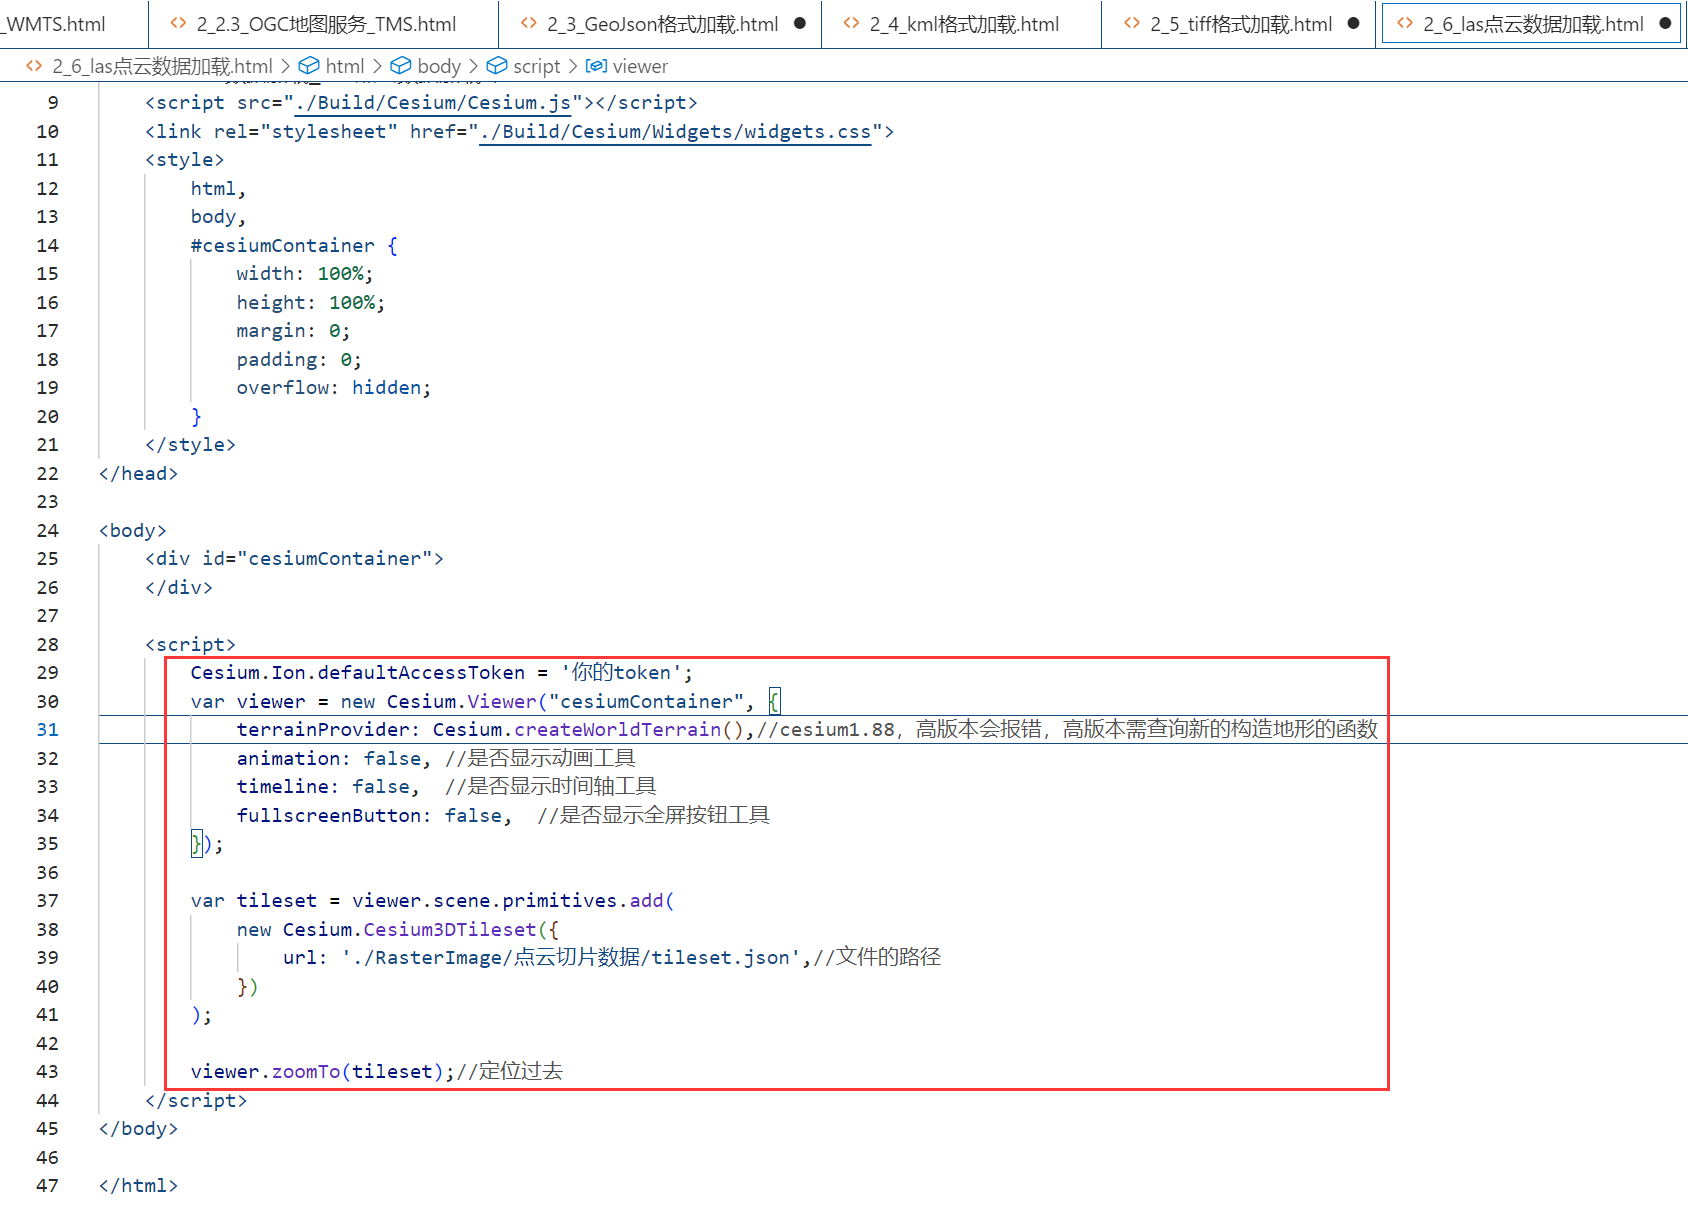Open the 2_5_tiff格式加载.html tab
The height and width of the screenshot is (1205, 1688).
point(1239,24)
